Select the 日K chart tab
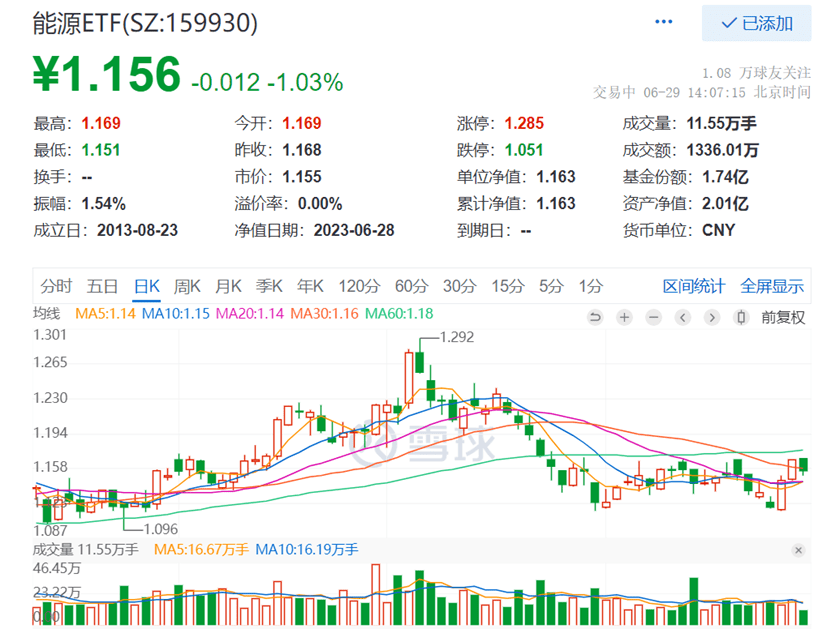The width and height of the screenshot is (831, 629). pos(147,286)
